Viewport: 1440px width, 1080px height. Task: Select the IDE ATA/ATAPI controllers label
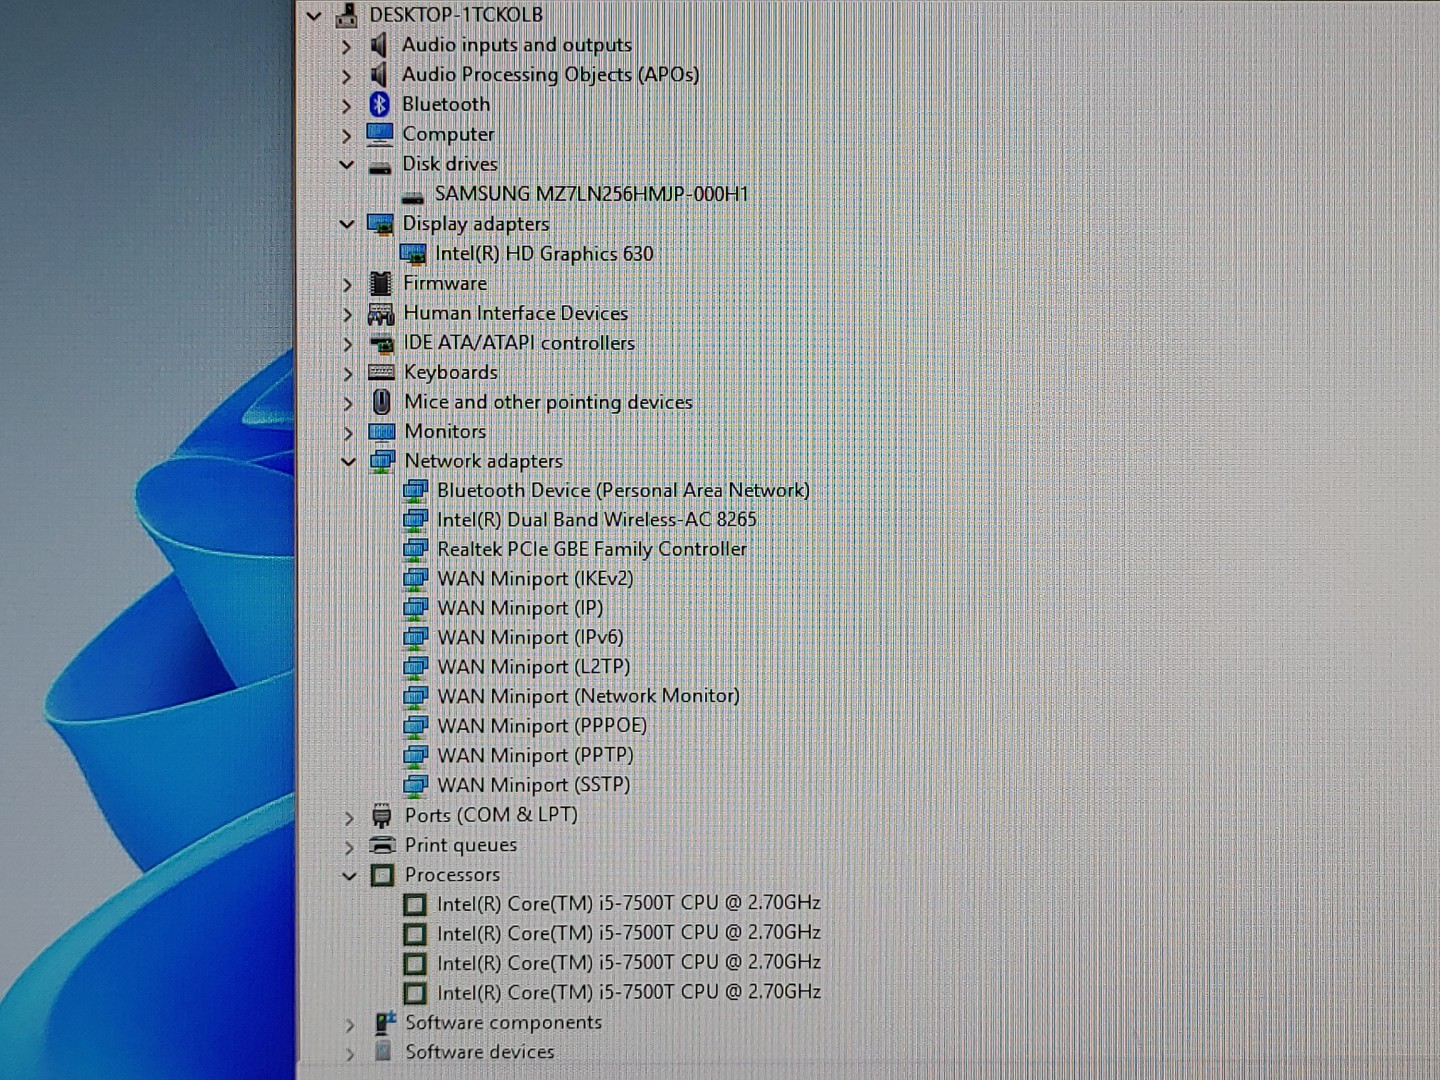tap(519, 343)
